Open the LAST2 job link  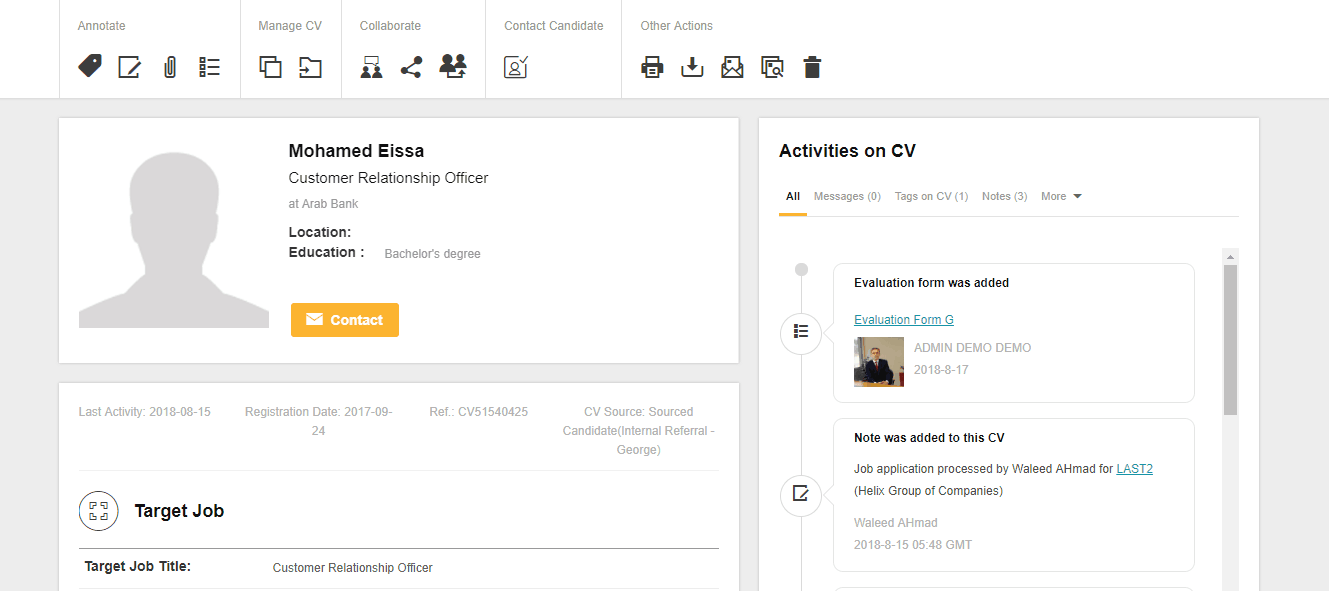pos(1135,468)
